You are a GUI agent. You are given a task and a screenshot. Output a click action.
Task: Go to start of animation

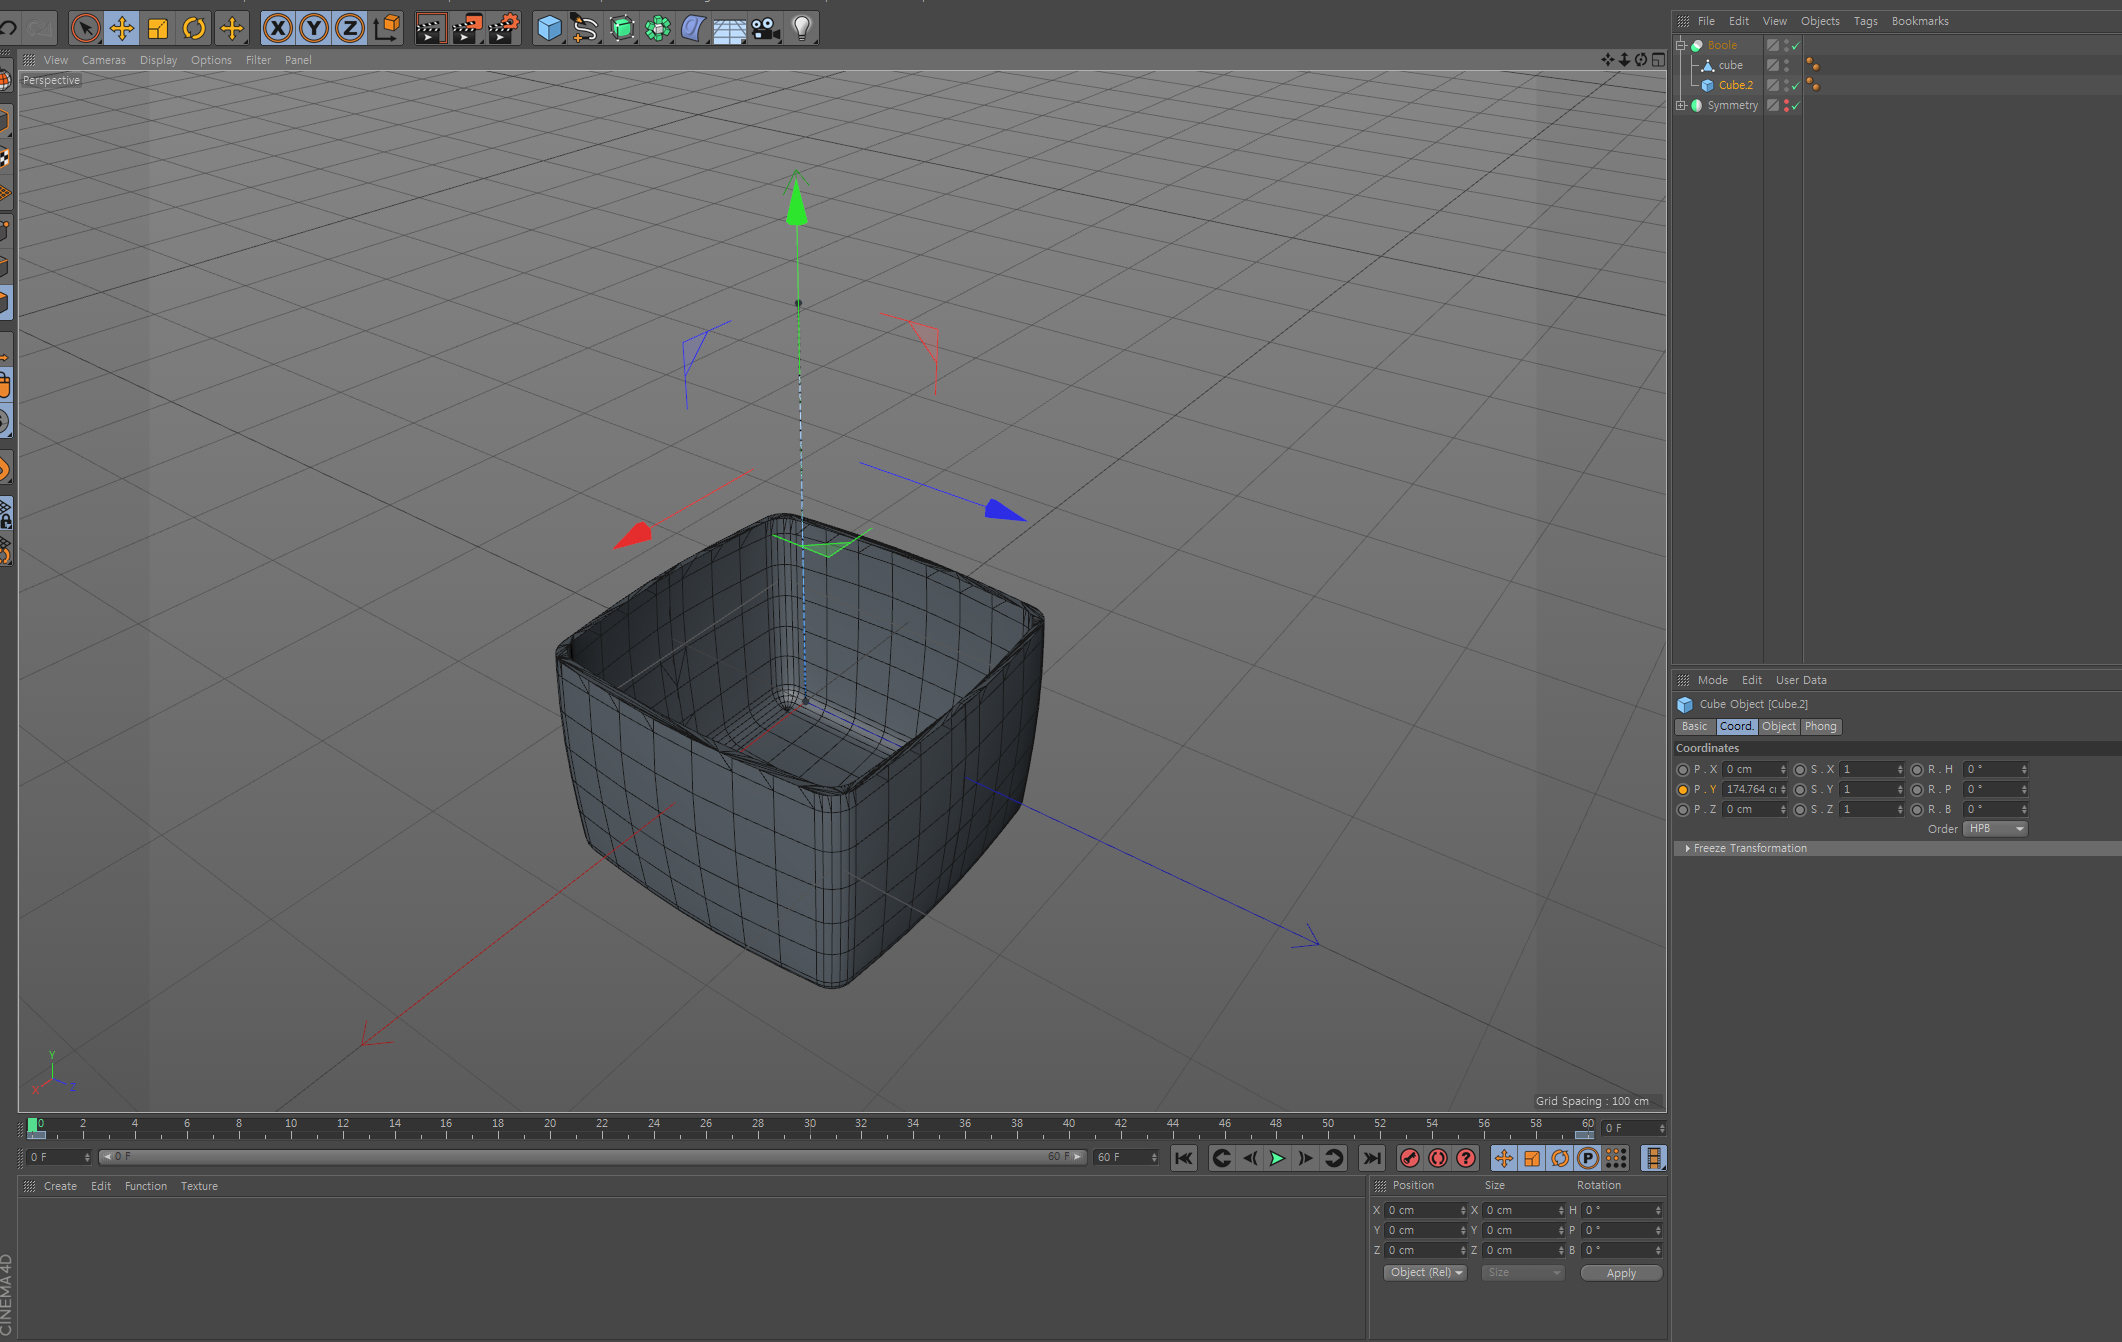coord(1184,1158)
